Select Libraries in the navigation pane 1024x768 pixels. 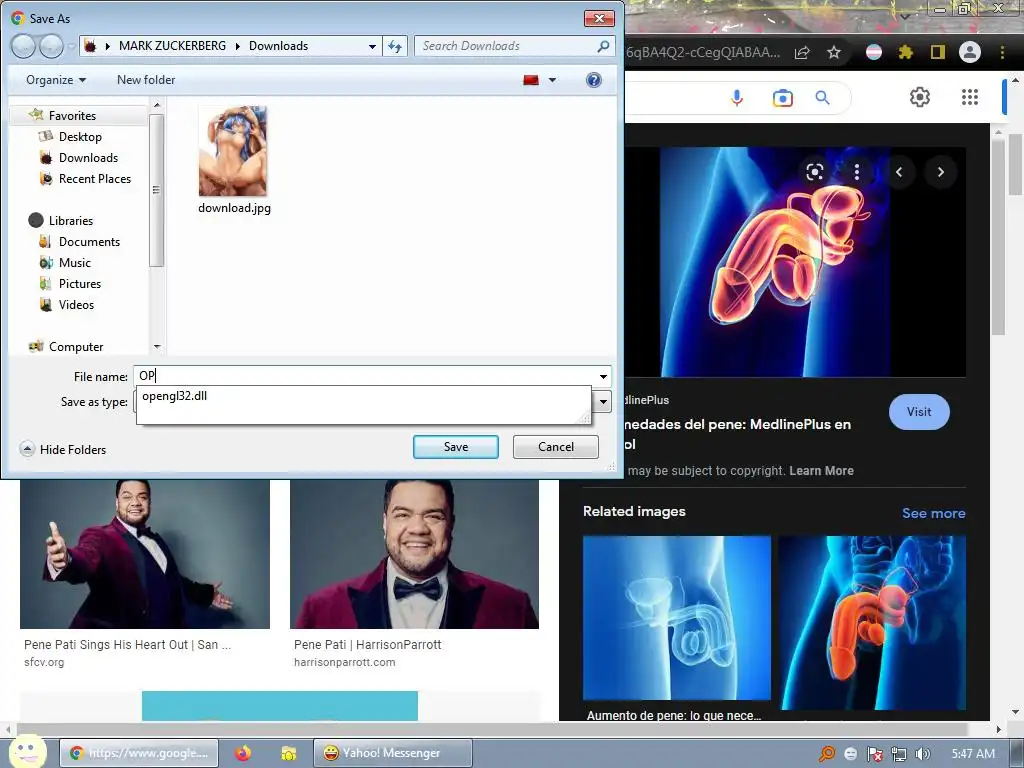pyautogui.click(x=71, y=221)
